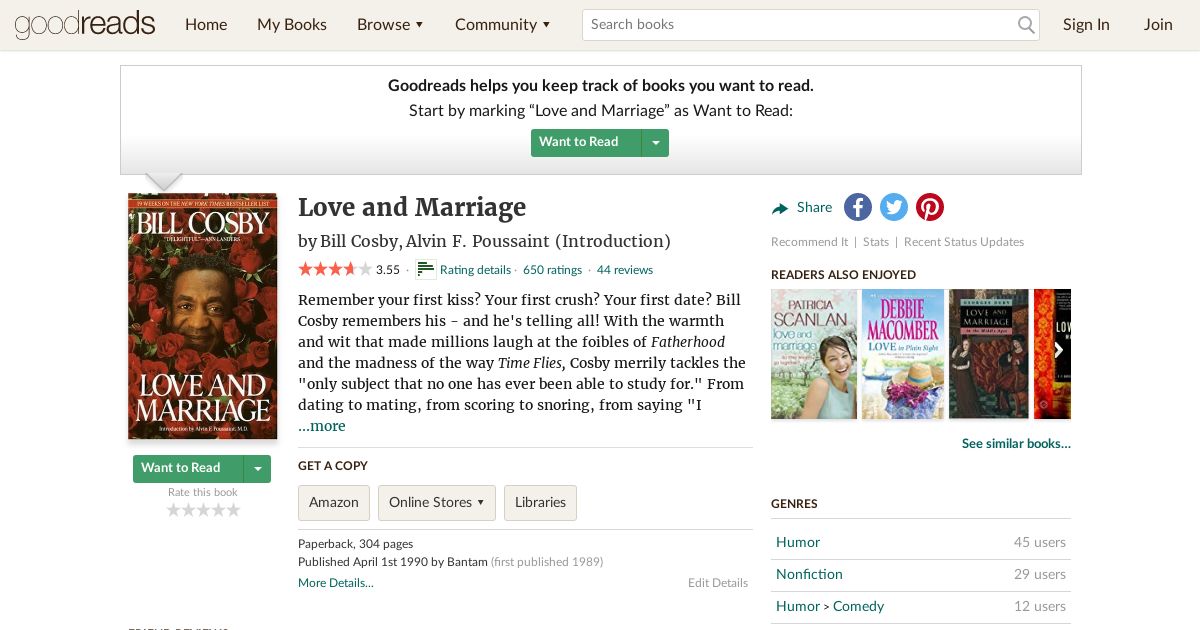Open Patricia Scanlan book thumbnail
This screenshot has height=630, width=1200.
pyautogui.click(x=814, y=354)
